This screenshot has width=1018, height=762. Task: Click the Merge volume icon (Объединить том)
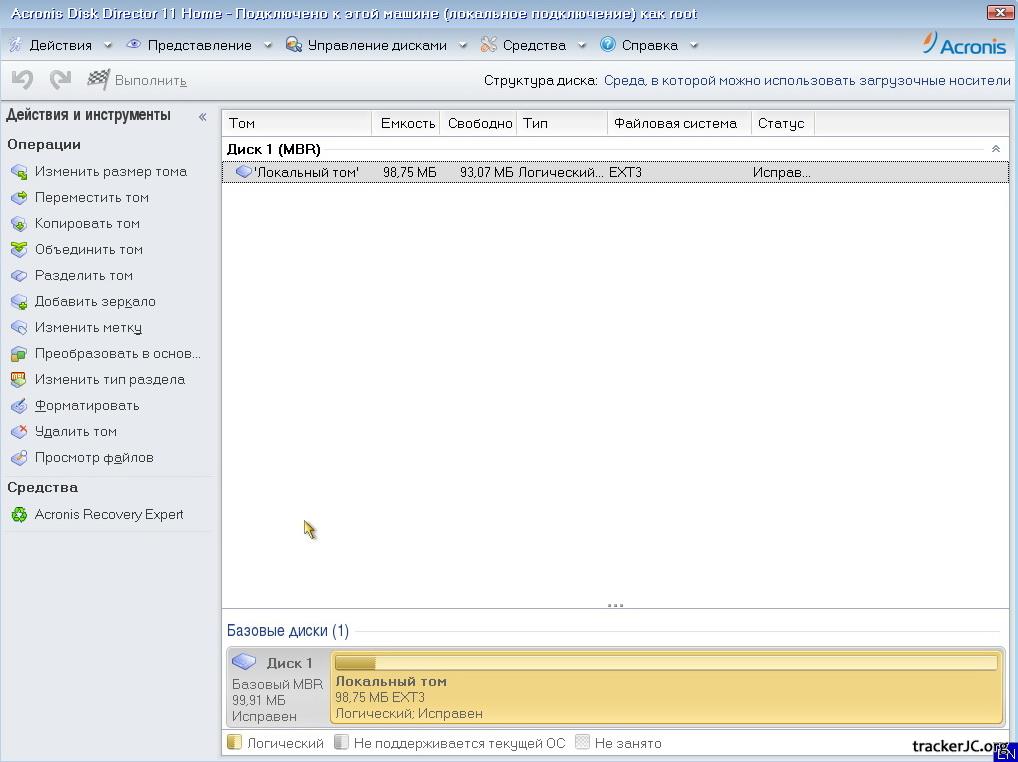click(19, 250)
